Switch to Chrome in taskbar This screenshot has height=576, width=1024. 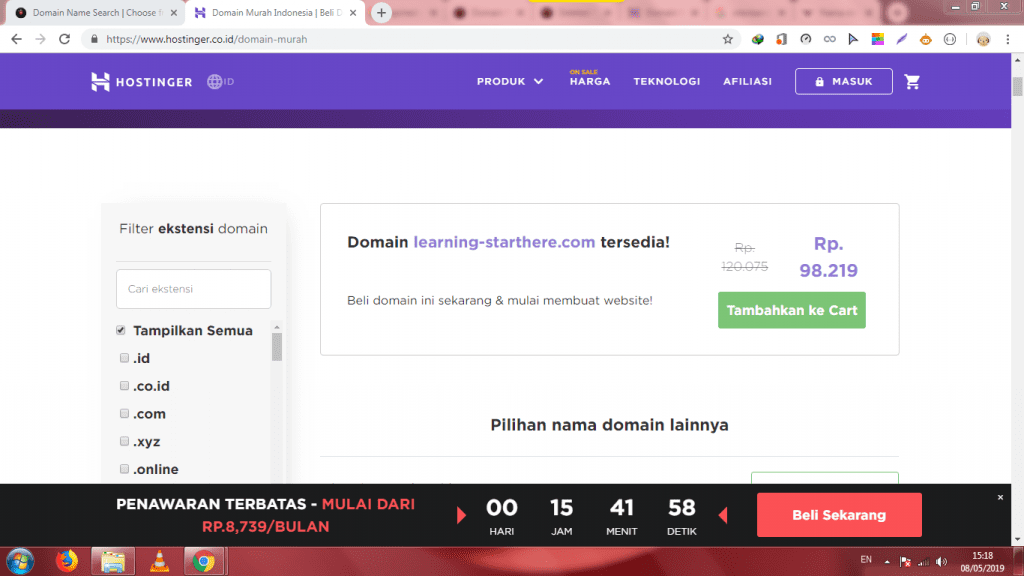point(204,562)
